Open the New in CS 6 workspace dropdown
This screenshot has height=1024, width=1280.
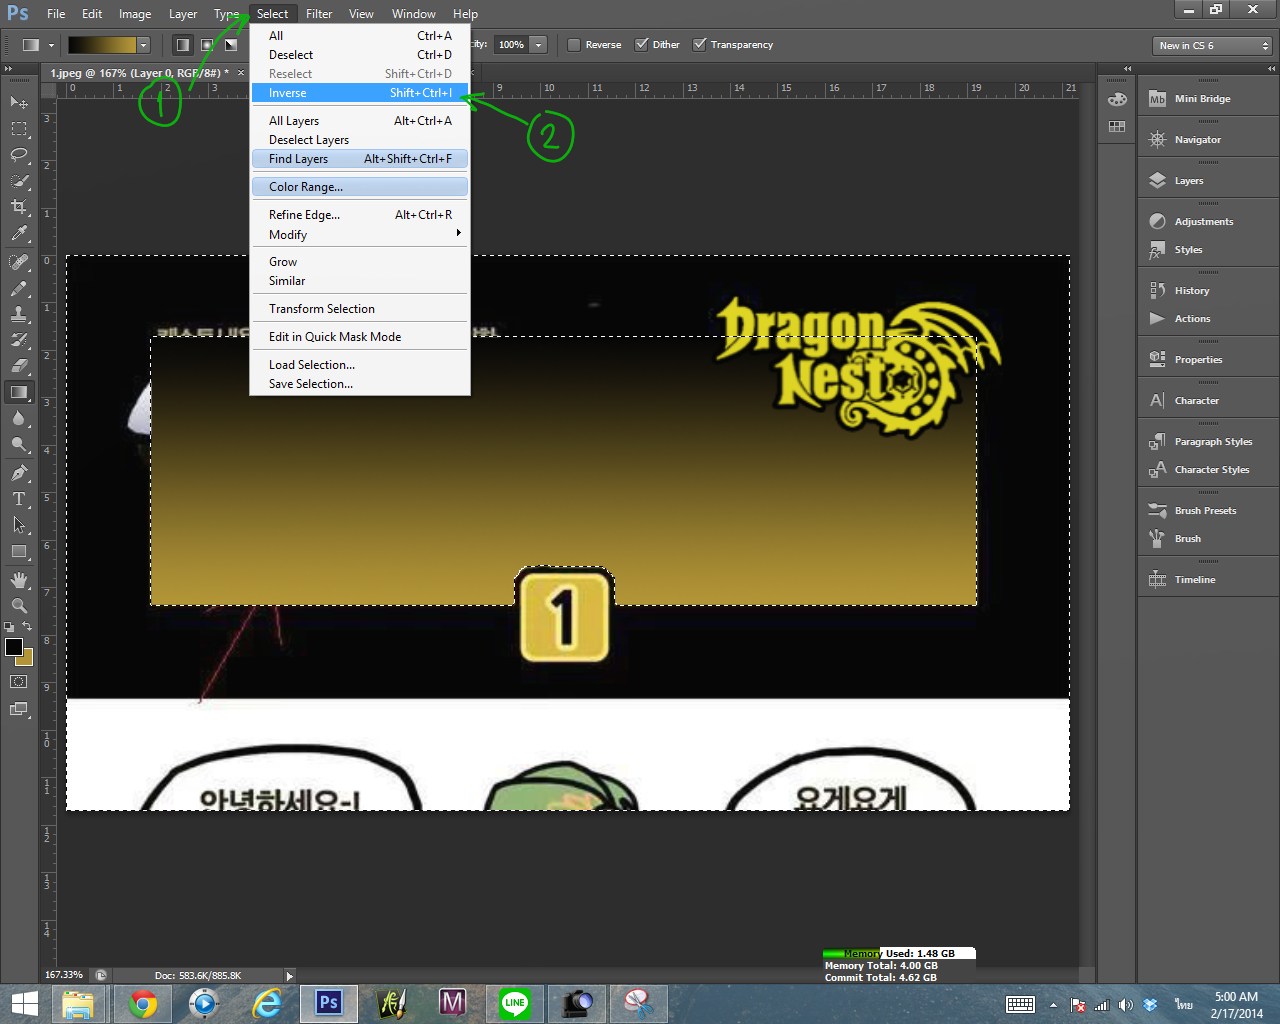pos(1213,46)
